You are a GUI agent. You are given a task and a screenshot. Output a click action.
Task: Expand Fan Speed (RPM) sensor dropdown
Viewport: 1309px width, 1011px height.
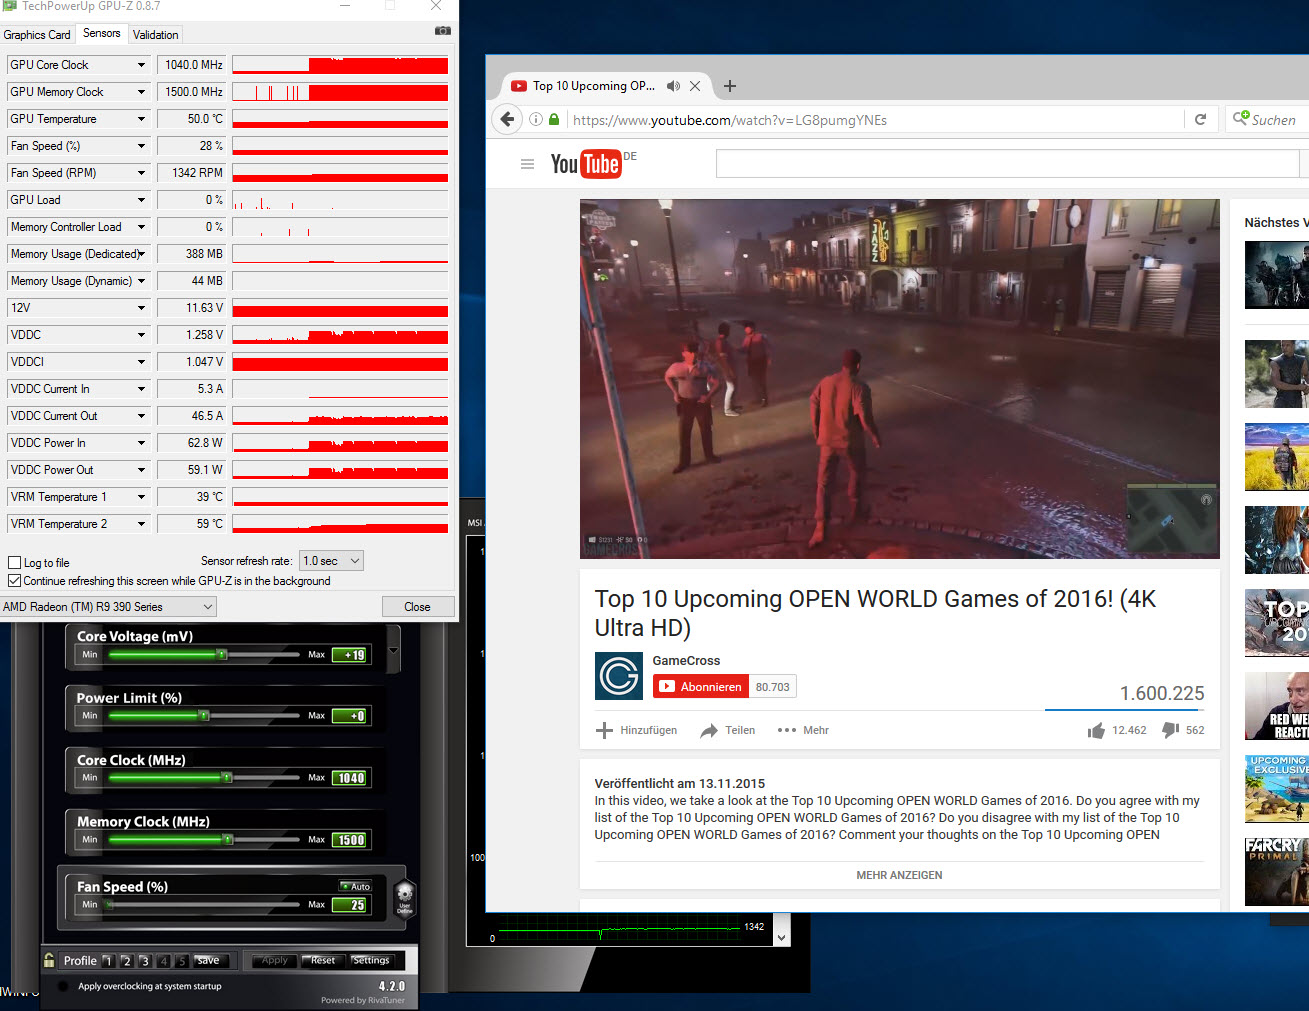(x=141, y=173)
